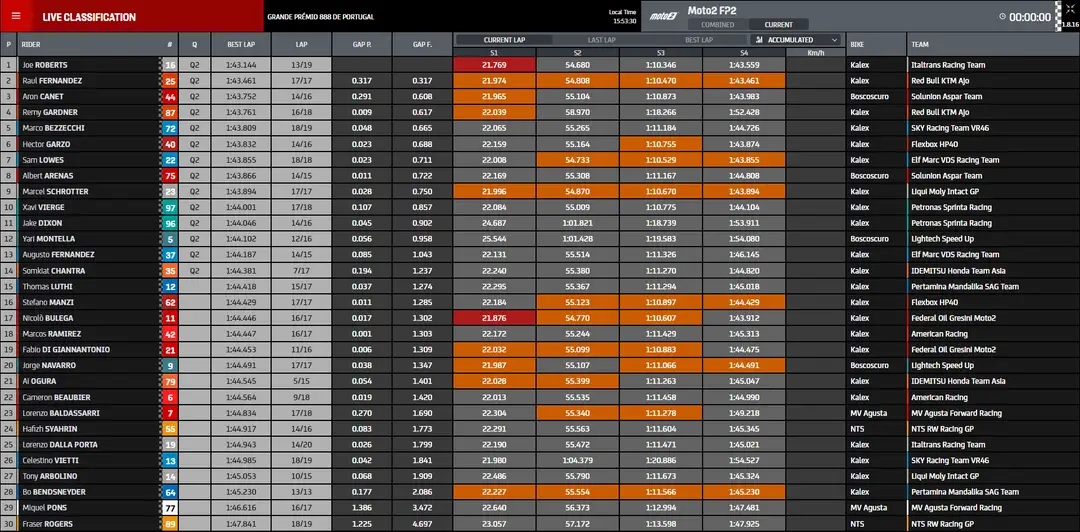
Task: Switch timing to COMBINED sessions
Action: 718,25
